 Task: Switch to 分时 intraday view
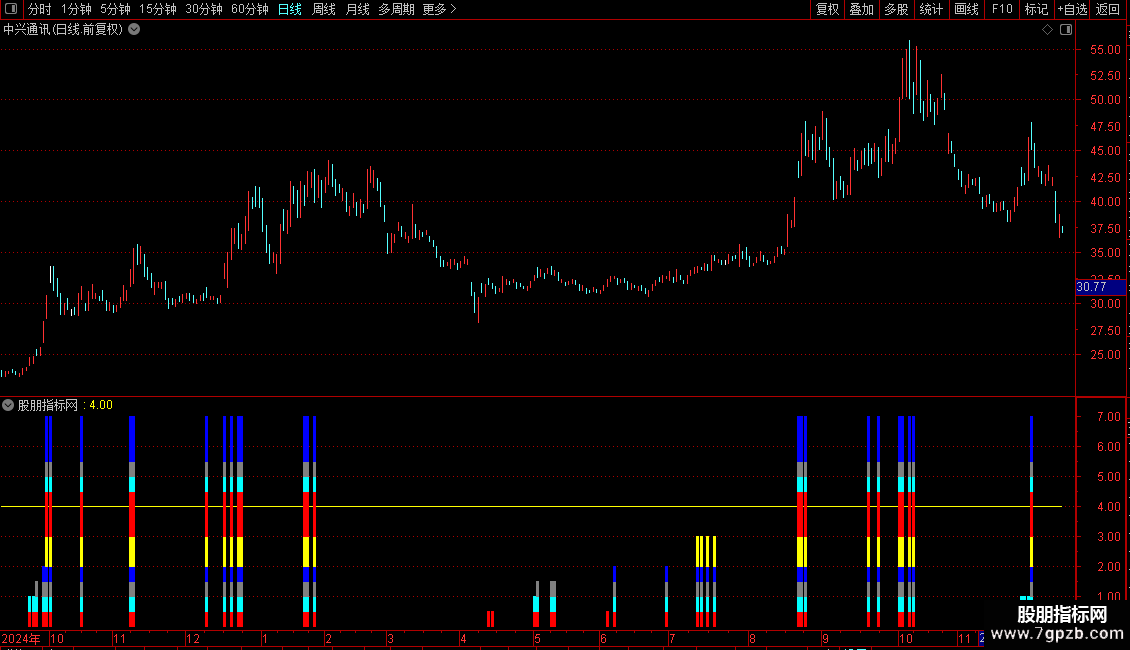point(40,9)
